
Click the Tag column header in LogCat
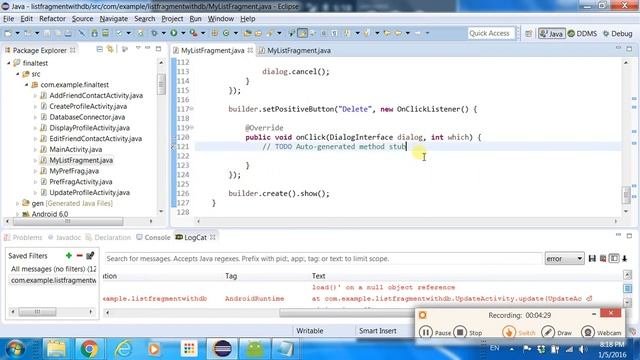pos(231,276)
